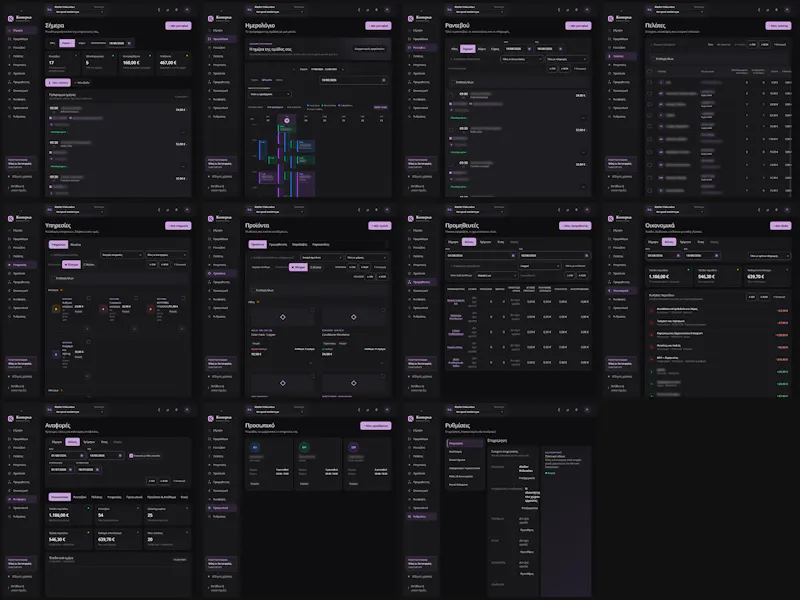Select highlighted Σήμερα period tab in Σήμερα screen
This screenshot has width=800, height=600.
[x=67, y=43]
